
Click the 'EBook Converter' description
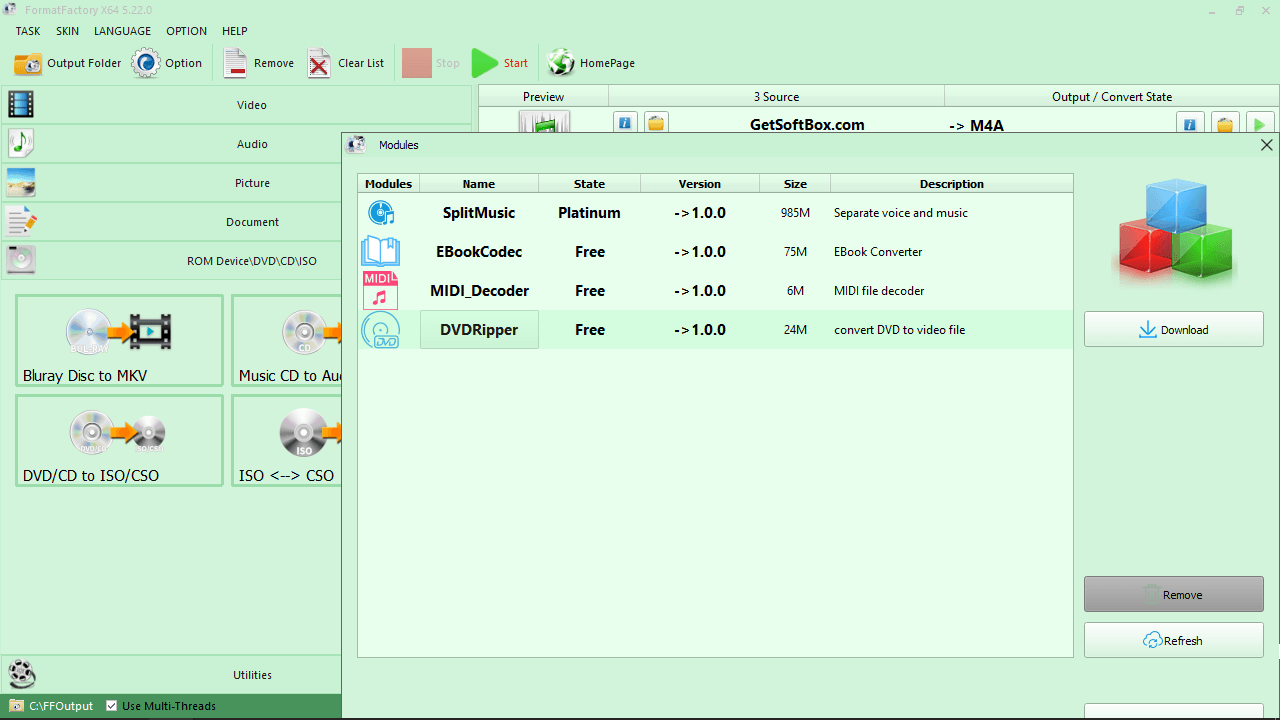click(878, 252)
